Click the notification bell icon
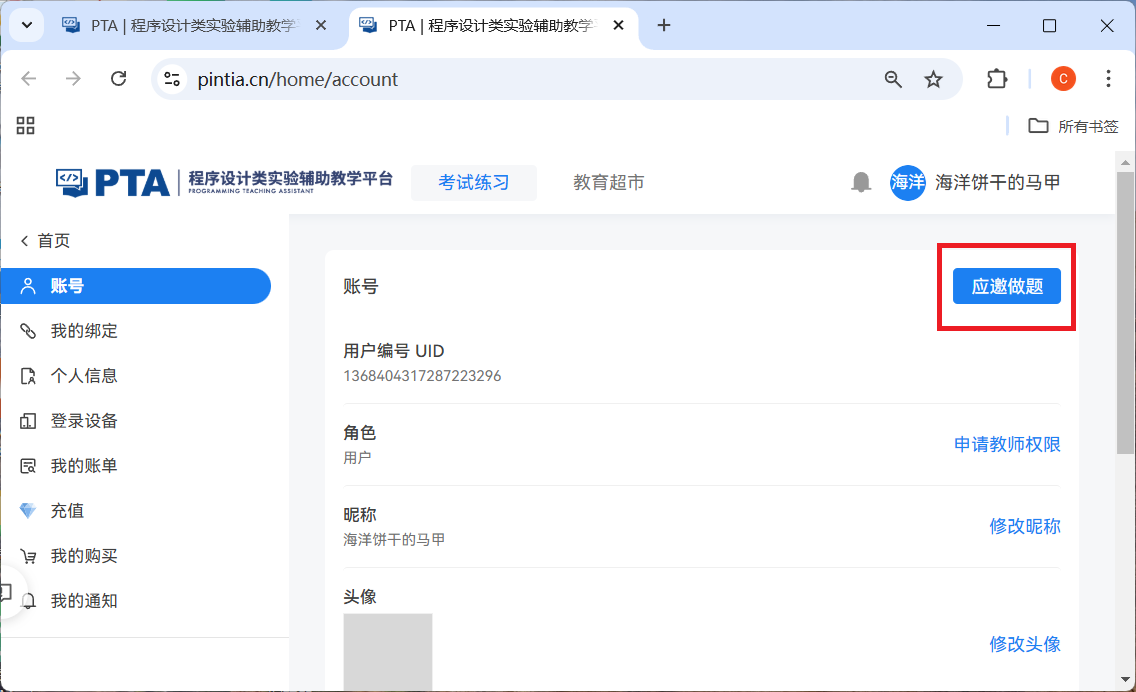Image resolution: width=1136 pixels, height=692 pixels. tap(861, 182)
